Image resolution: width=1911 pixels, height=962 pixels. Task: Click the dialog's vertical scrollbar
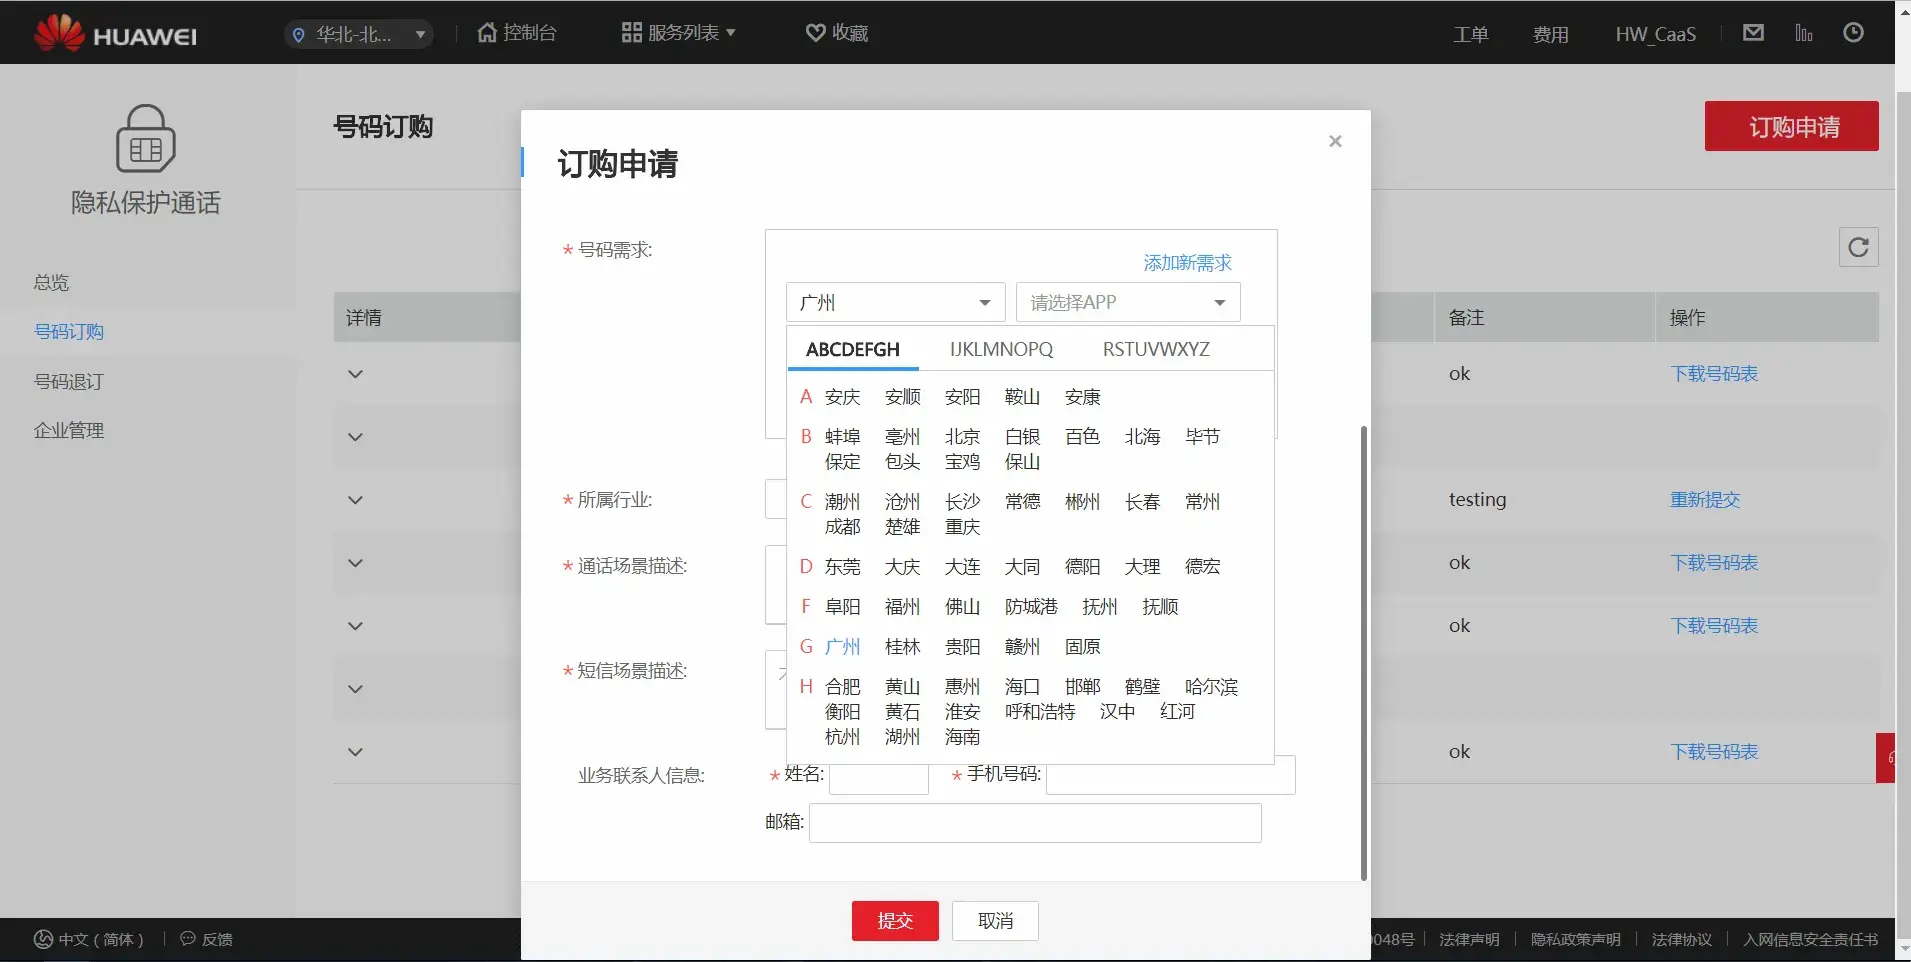(1363, 650)
